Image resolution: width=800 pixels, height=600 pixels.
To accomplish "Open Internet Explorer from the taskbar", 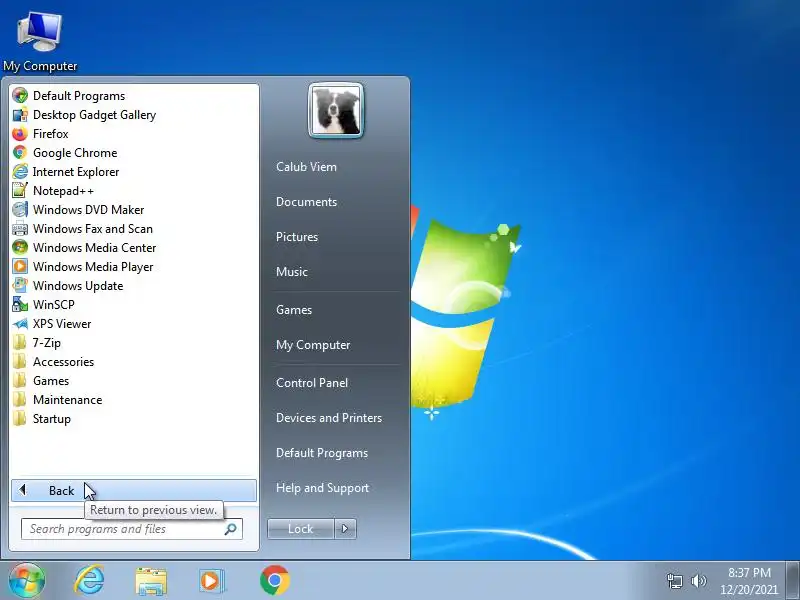I will [x=89, y=580].
